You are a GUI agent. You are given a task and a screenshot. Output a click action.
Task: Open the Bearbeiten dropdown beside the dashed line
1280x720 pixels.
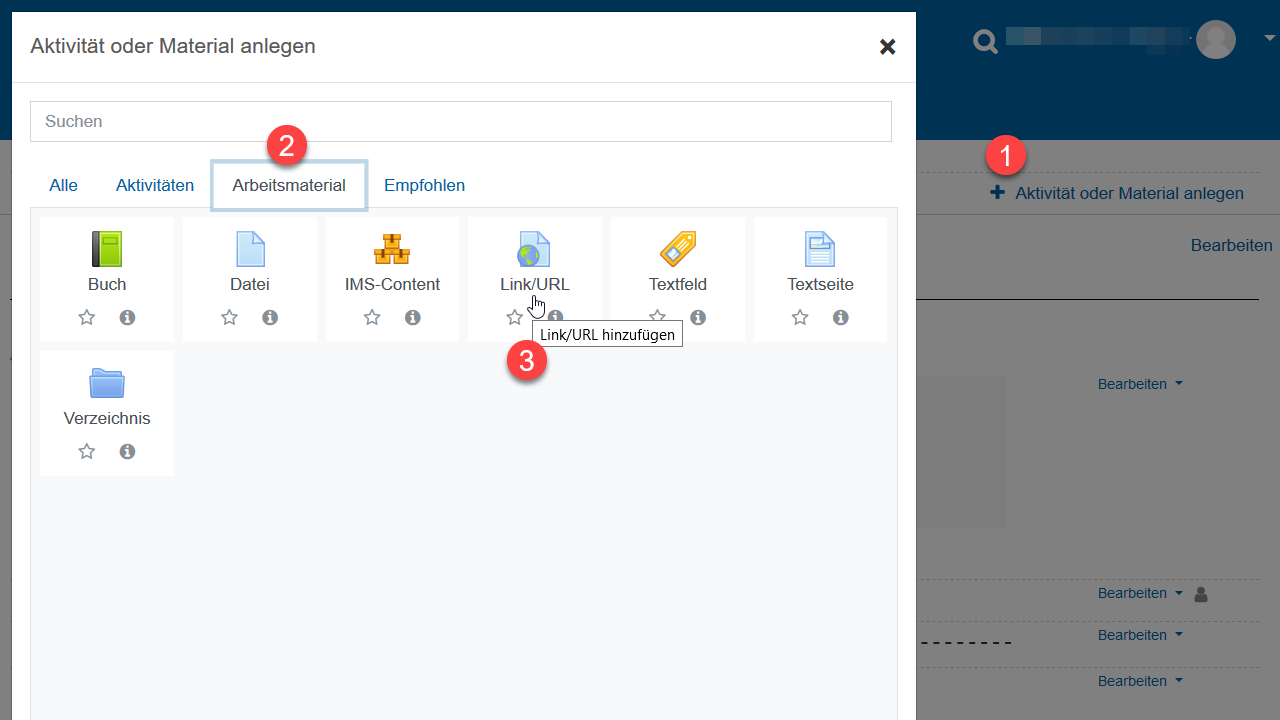[x=1140, y=635]
